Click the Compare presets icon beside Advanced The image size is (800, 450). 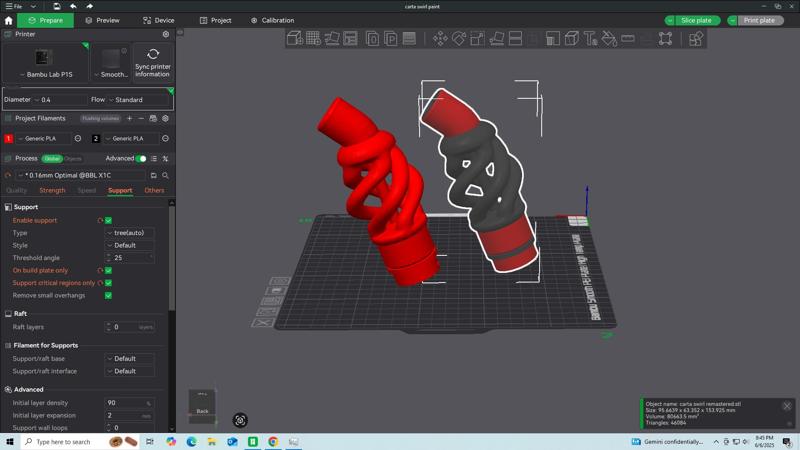tap(165, 159)
